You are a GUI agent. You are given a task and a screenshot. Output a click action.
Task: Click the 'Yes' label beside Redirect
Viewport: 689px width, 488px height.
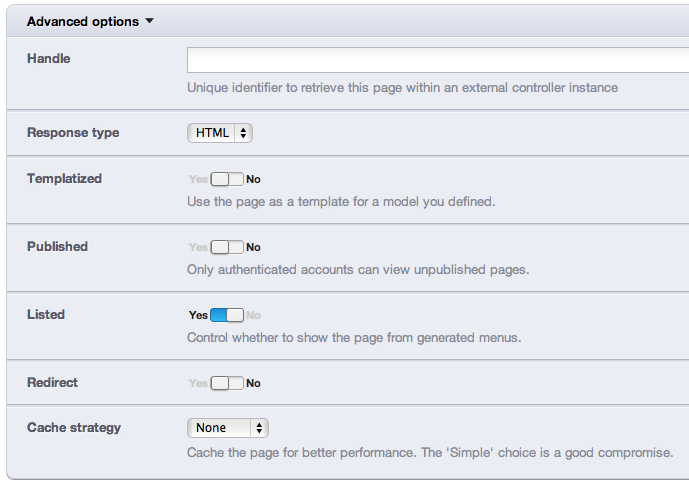[x=198, y=383]
